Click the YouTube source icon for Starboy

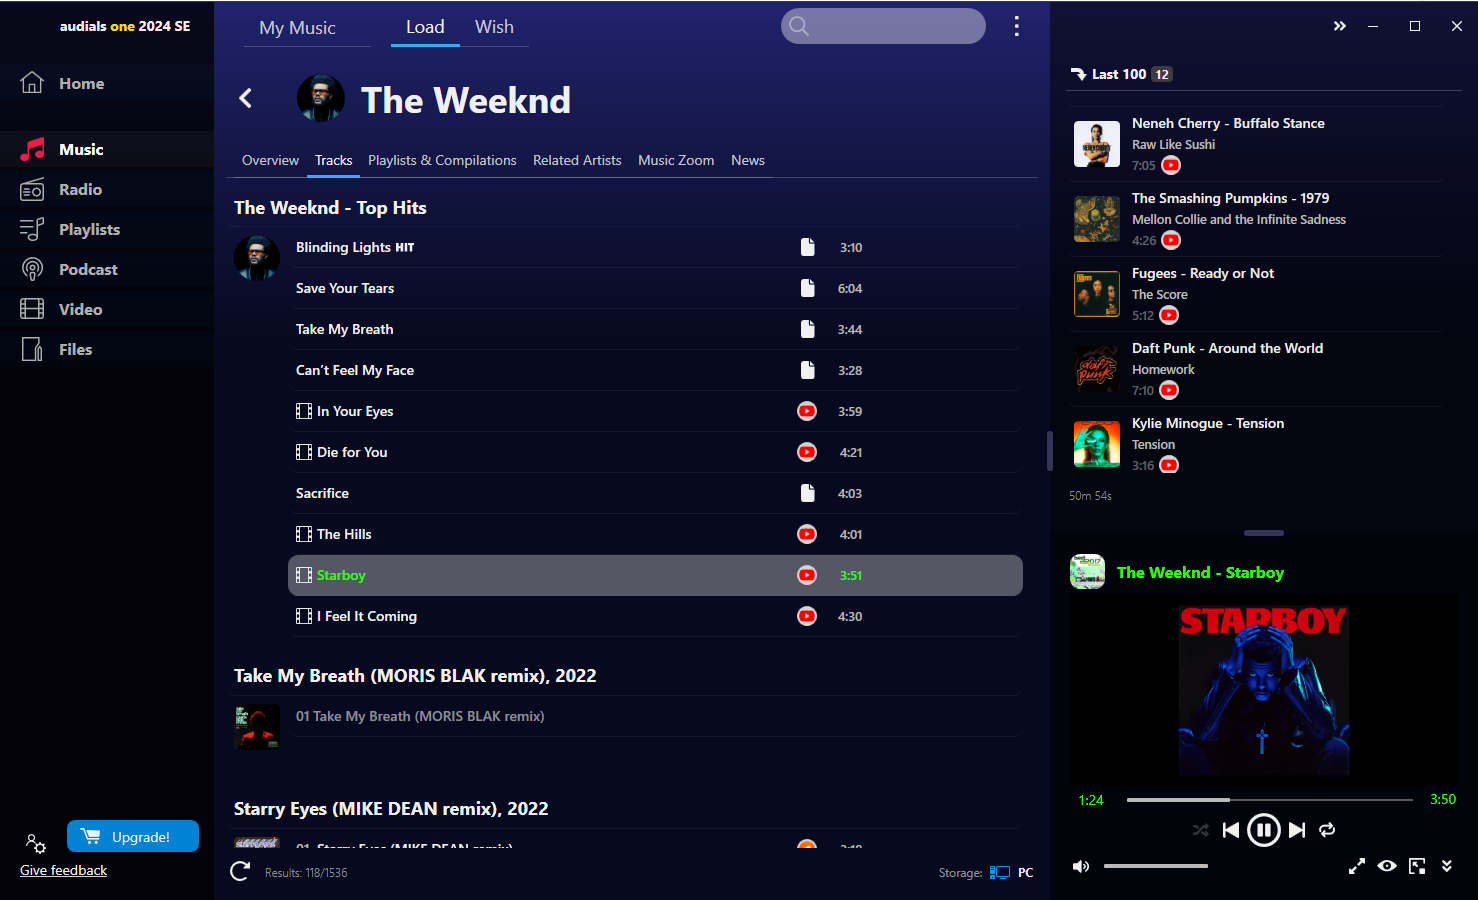pos(806,575)
